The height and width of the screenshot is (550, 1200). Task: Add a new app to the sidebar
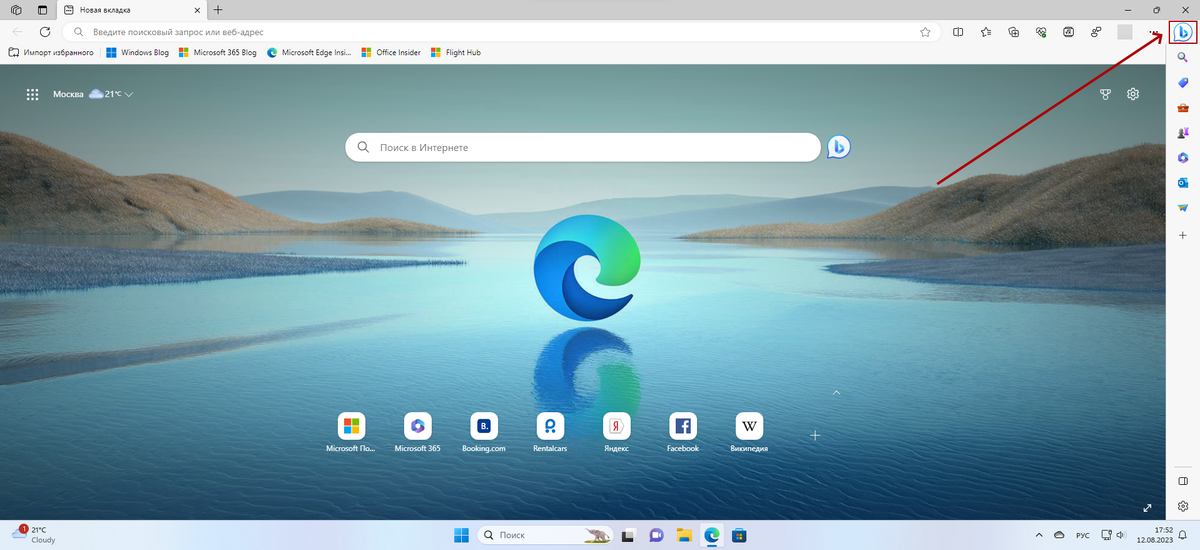click(x=1183, y=235)
